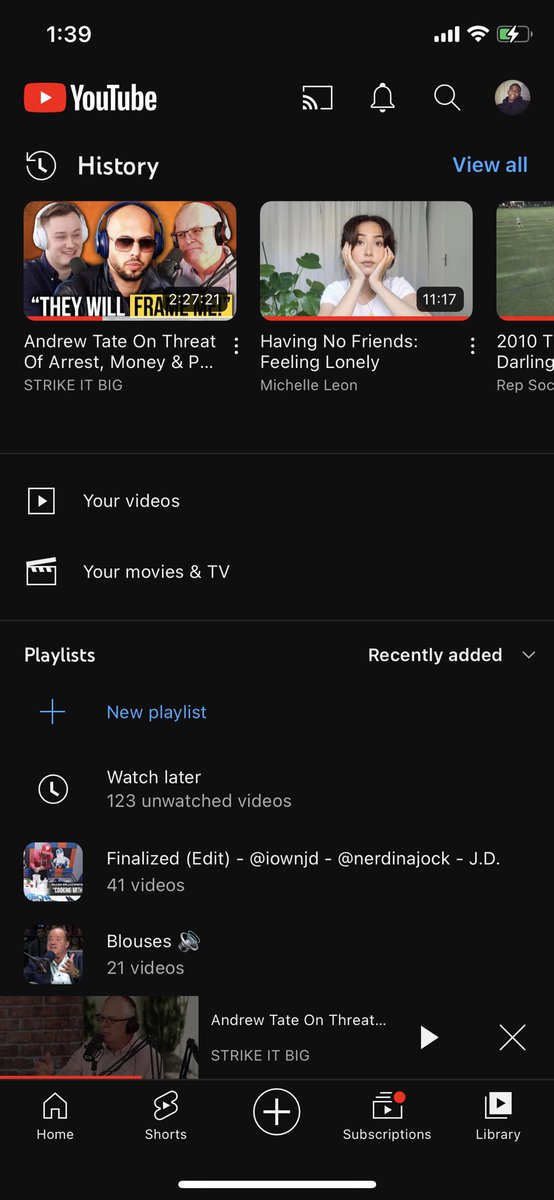Tap the chevron beside Recently added
This screenshot has height=1200, width=554.
click(x=529, y=655)
